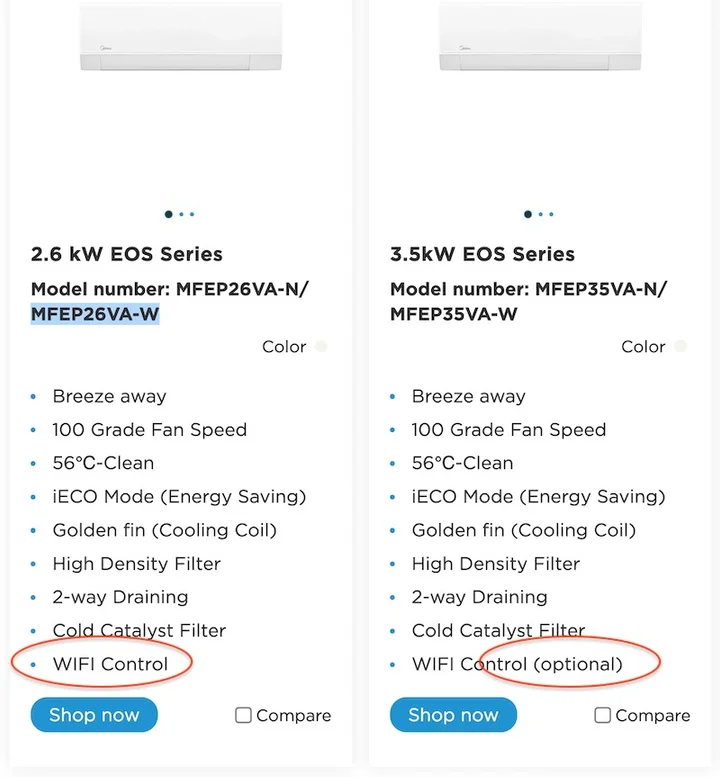Go to second carousel dot on 2.6 kW card
Image resolution: width=720 pixels, height=777 pixels.
[x=182, y=214]
